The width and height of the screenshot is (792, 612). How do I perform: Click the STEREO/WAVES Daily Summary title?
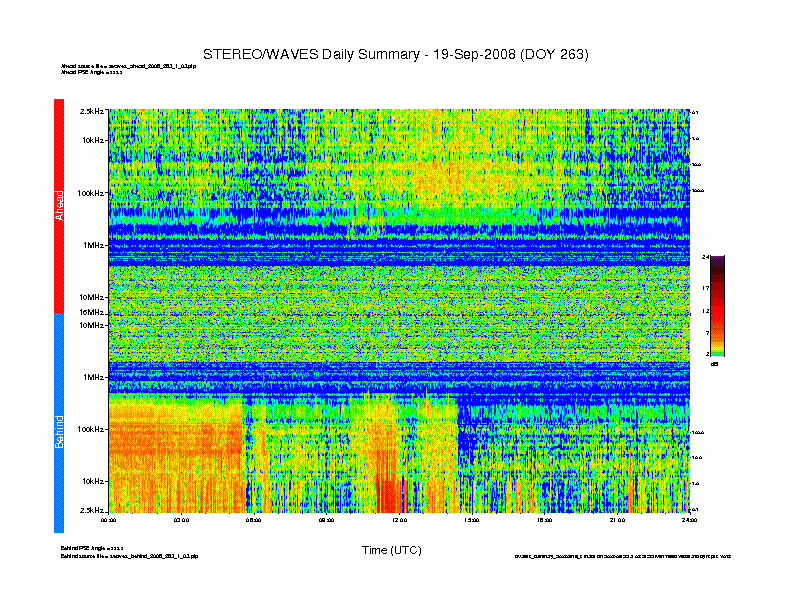point(395,55)
